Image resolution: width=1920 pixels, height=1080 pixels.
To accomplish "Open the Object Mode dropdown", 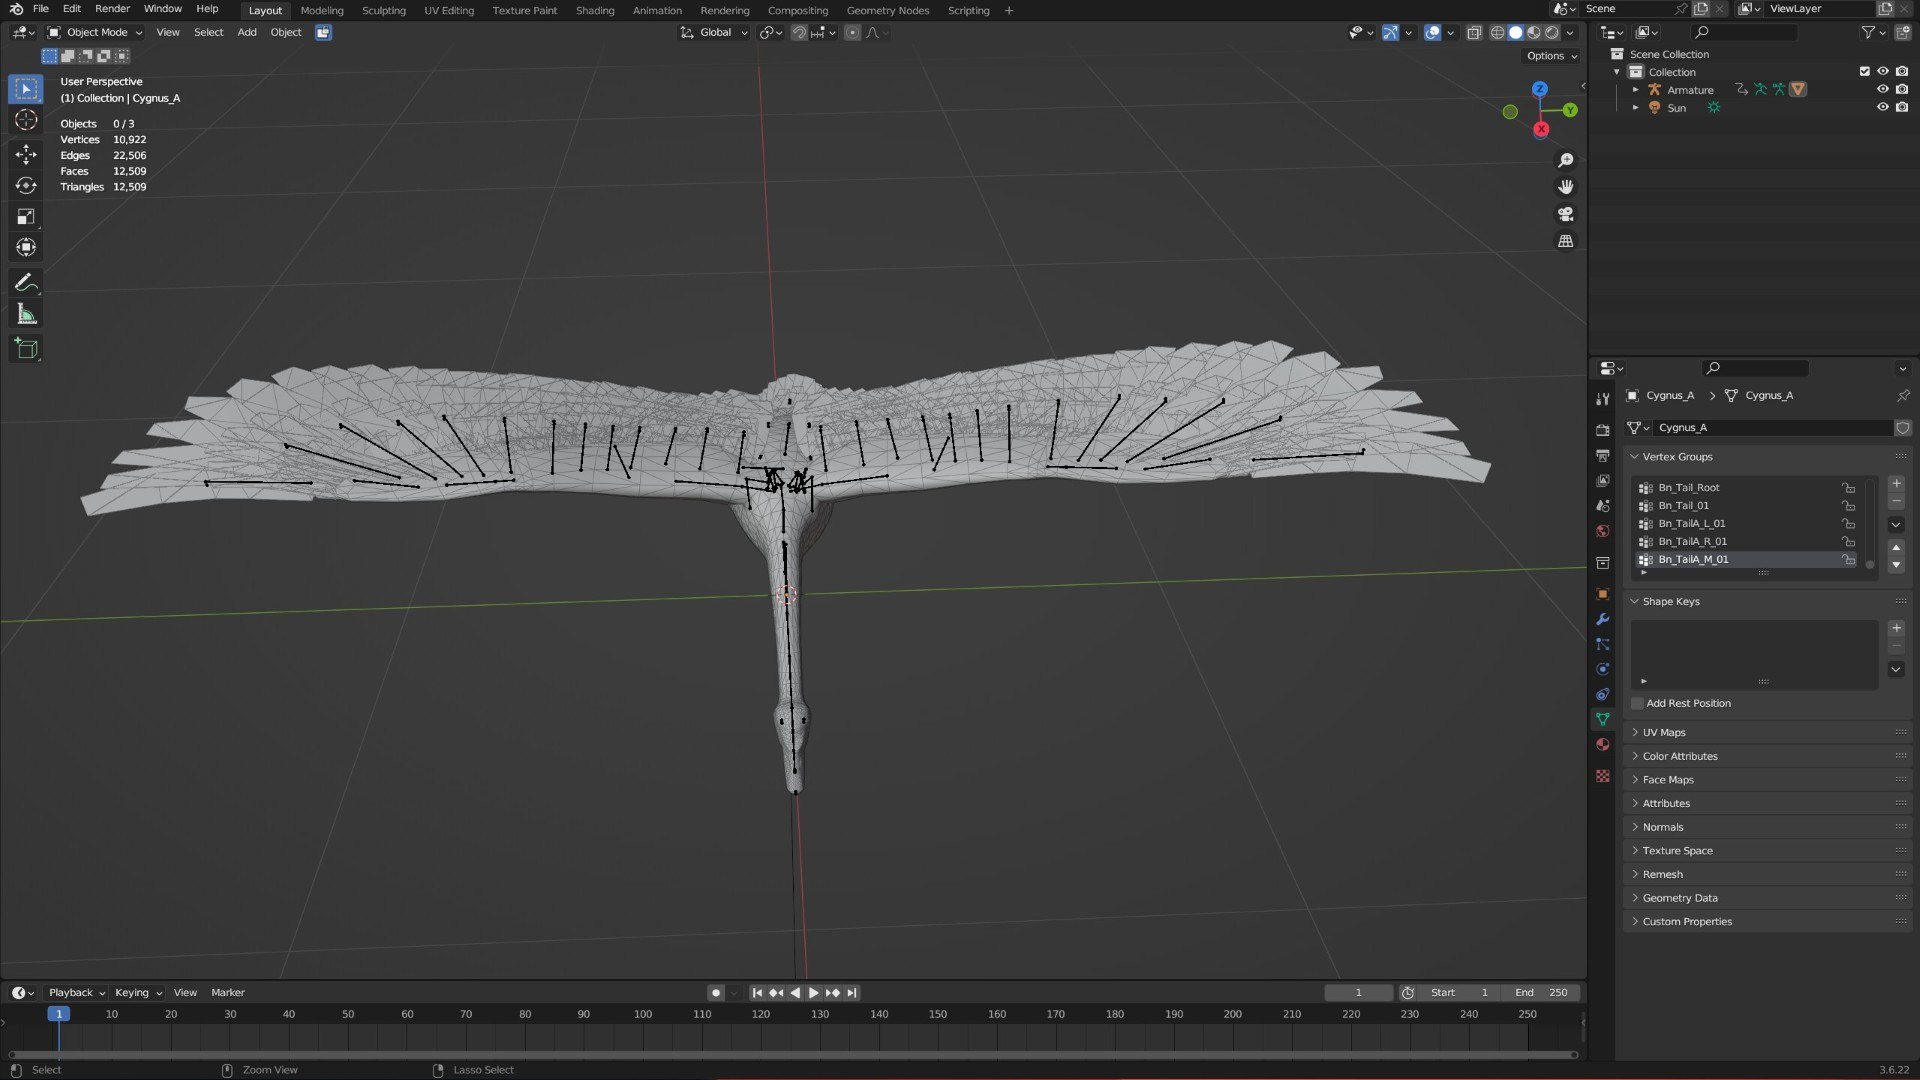I will tap(95, 32).
